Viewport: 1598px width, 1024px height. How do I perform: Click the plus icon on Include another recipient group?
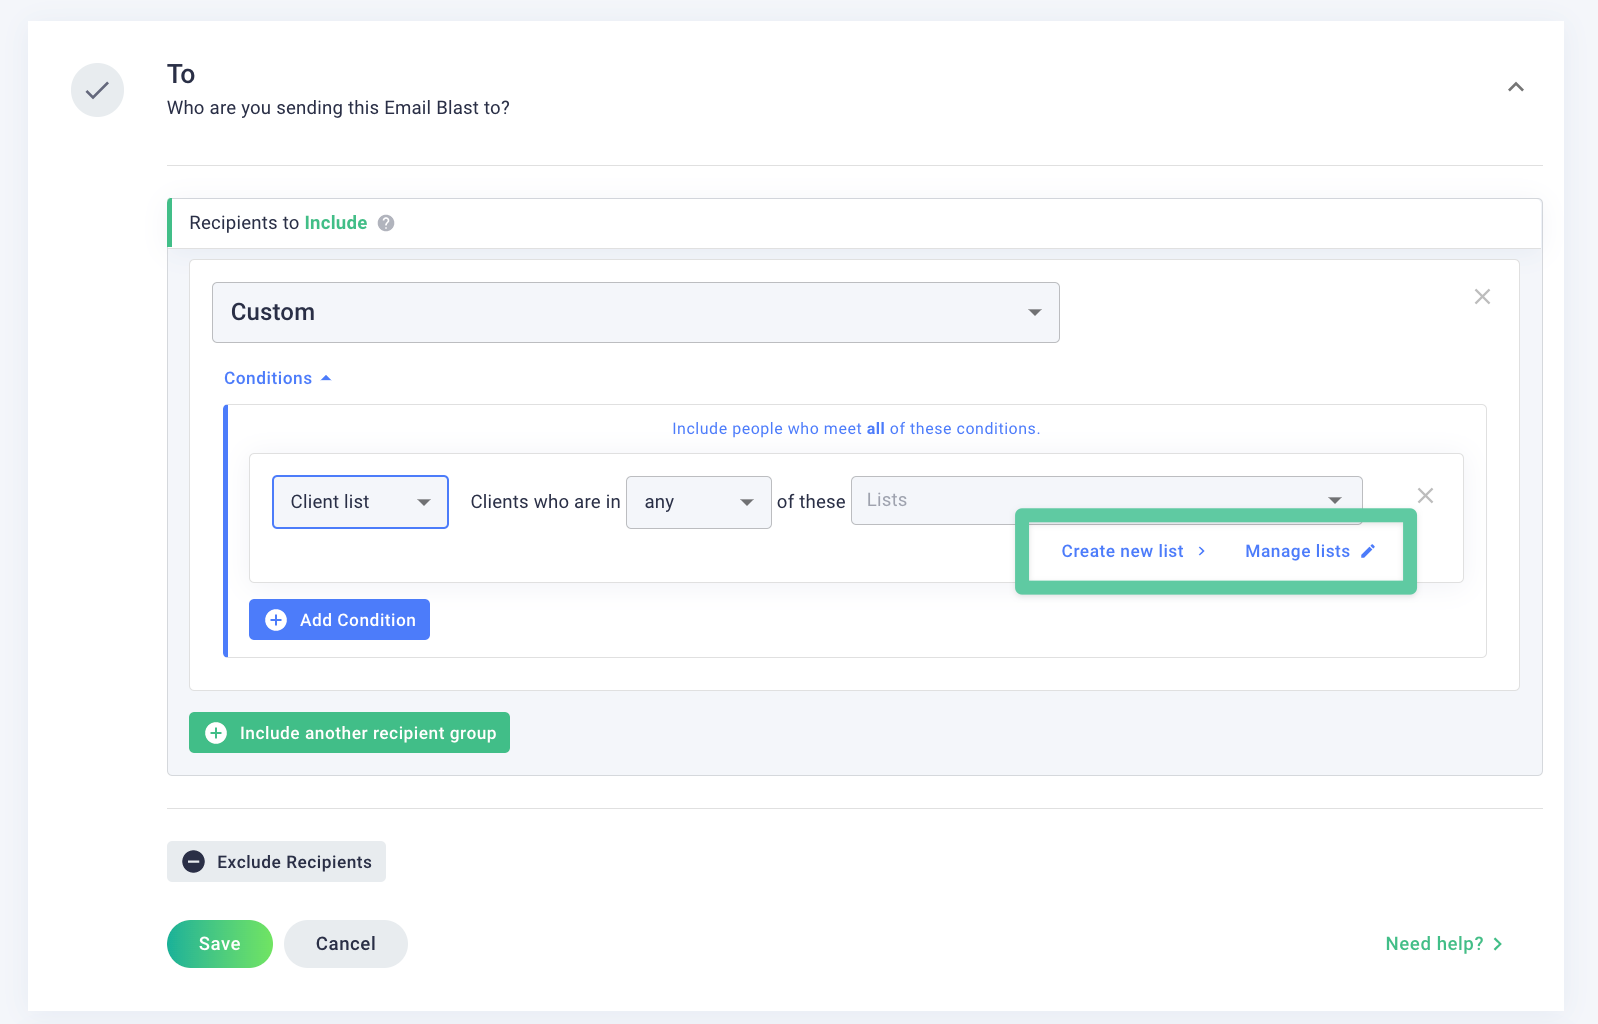(x=216, y=733)
